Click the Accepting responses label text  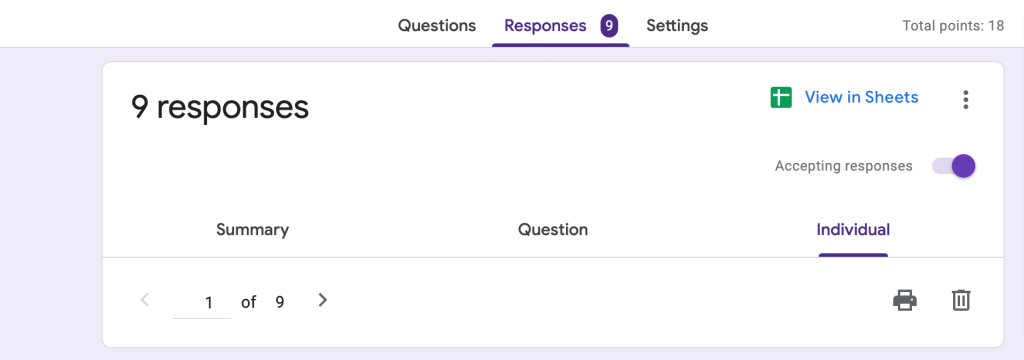pos(844,166)
